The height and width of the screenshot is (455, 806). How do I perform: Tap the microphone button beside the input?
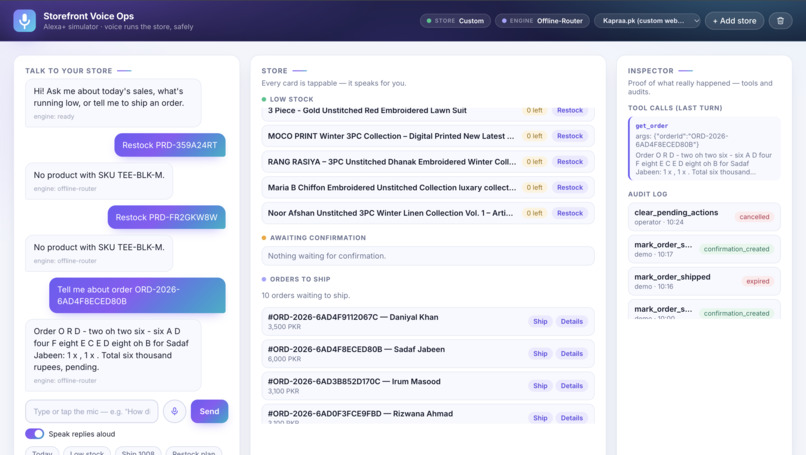175,411
